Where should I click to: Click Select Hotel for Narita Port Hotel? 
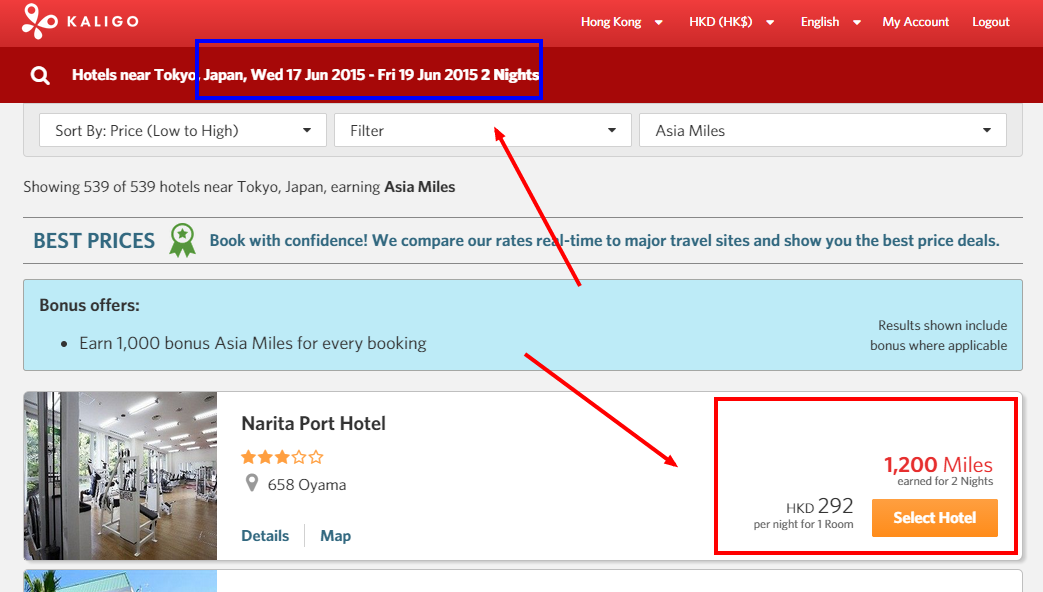point(935,518)
